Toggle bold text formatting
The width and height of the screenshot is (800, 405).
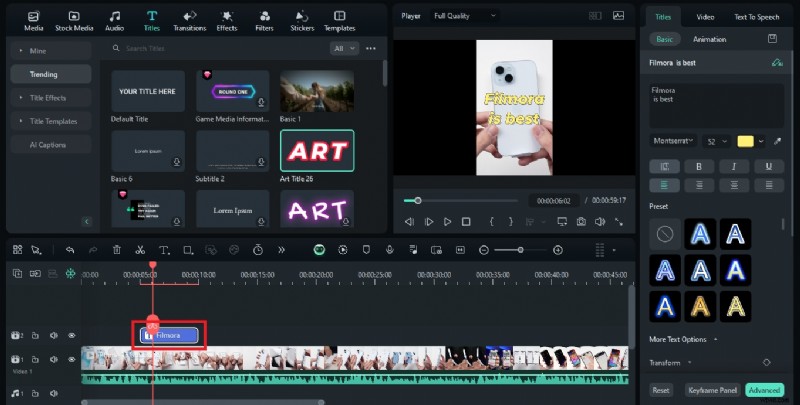click(698, 166)
